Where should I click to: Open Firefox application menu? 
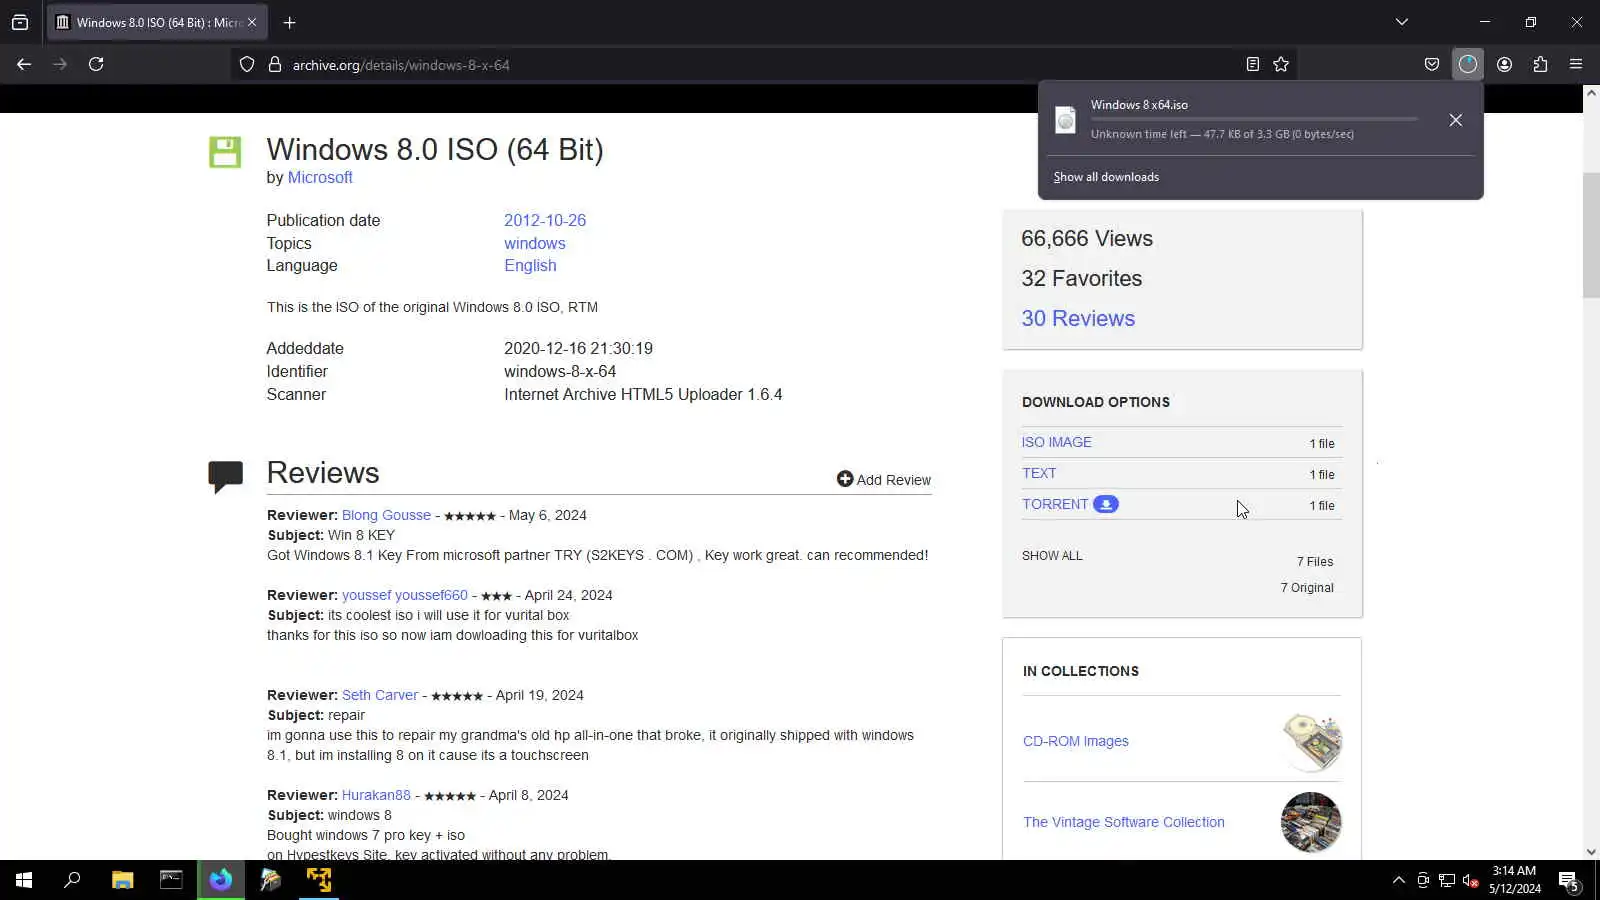click(x=1576, y=64)
